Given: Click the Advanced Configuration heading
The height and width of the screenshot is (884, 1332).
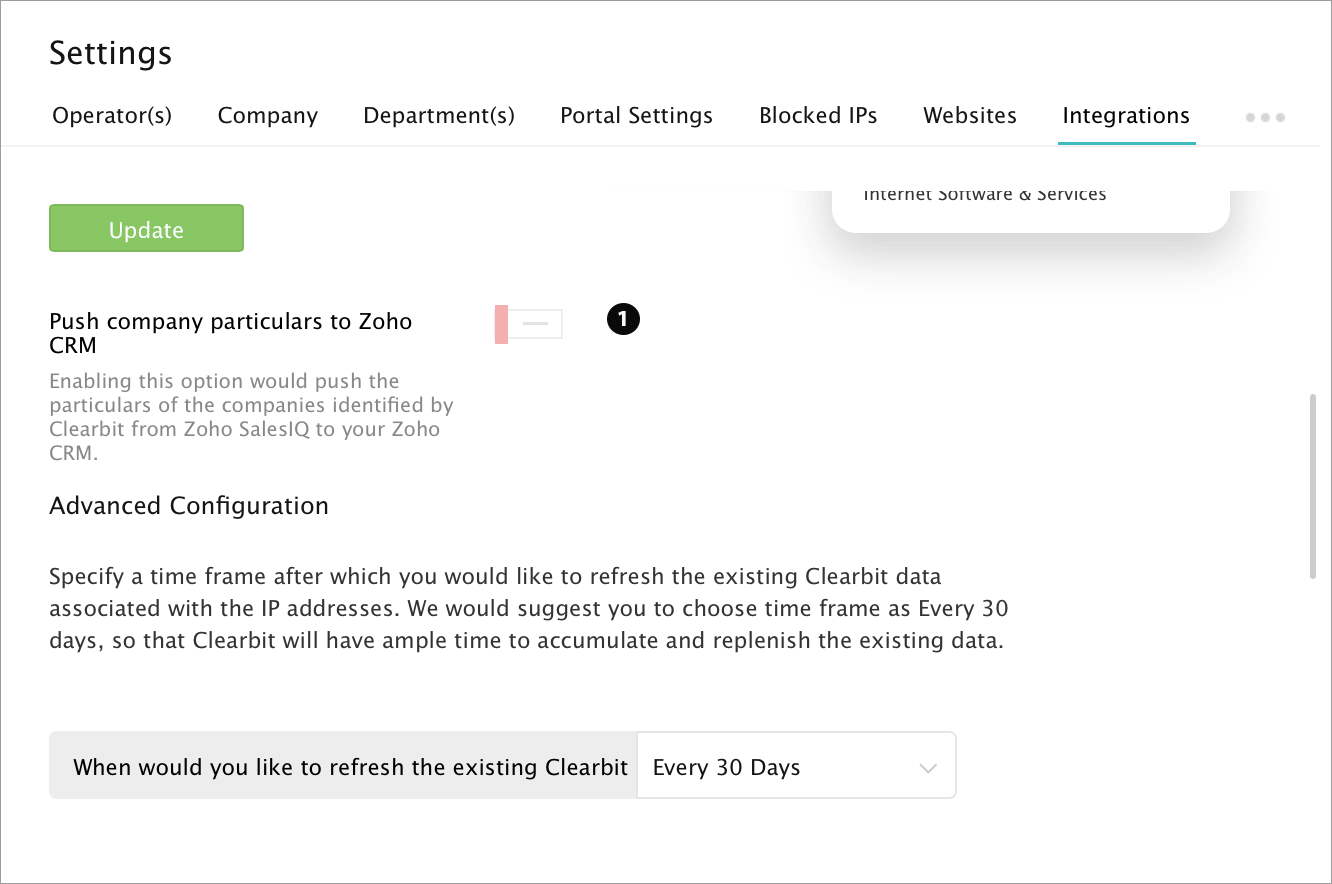Looking at the screenshot, I should 189,506.
